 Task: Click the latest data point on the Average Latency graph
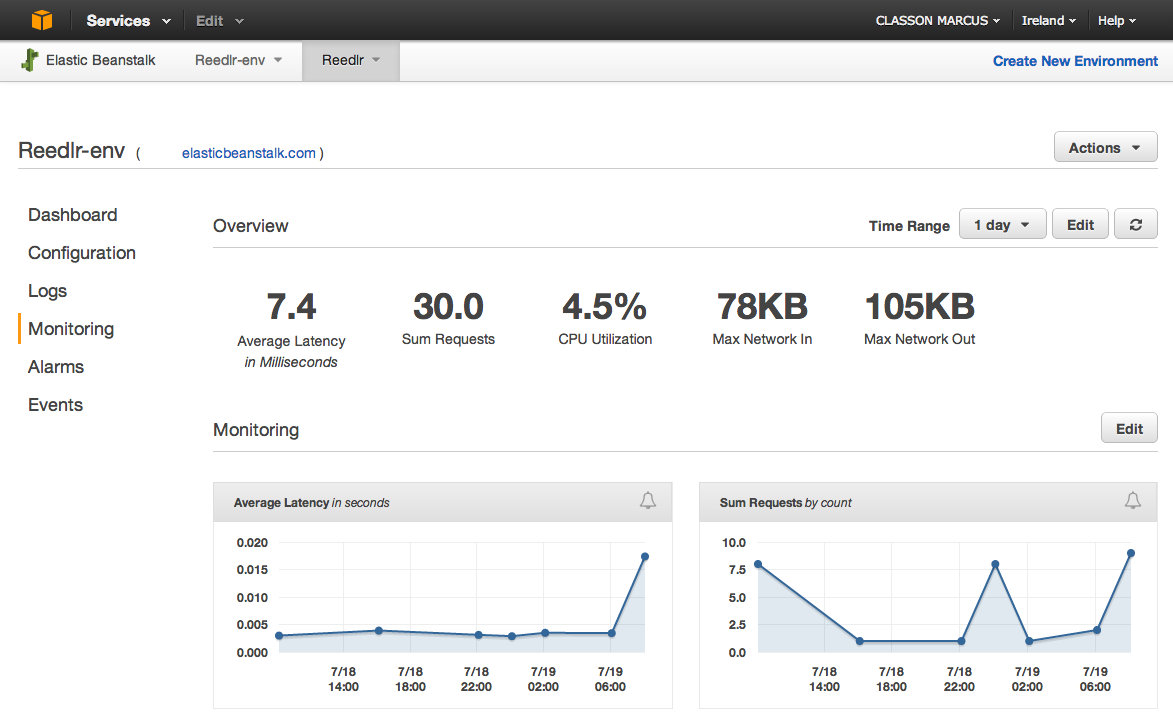(645, 557)
